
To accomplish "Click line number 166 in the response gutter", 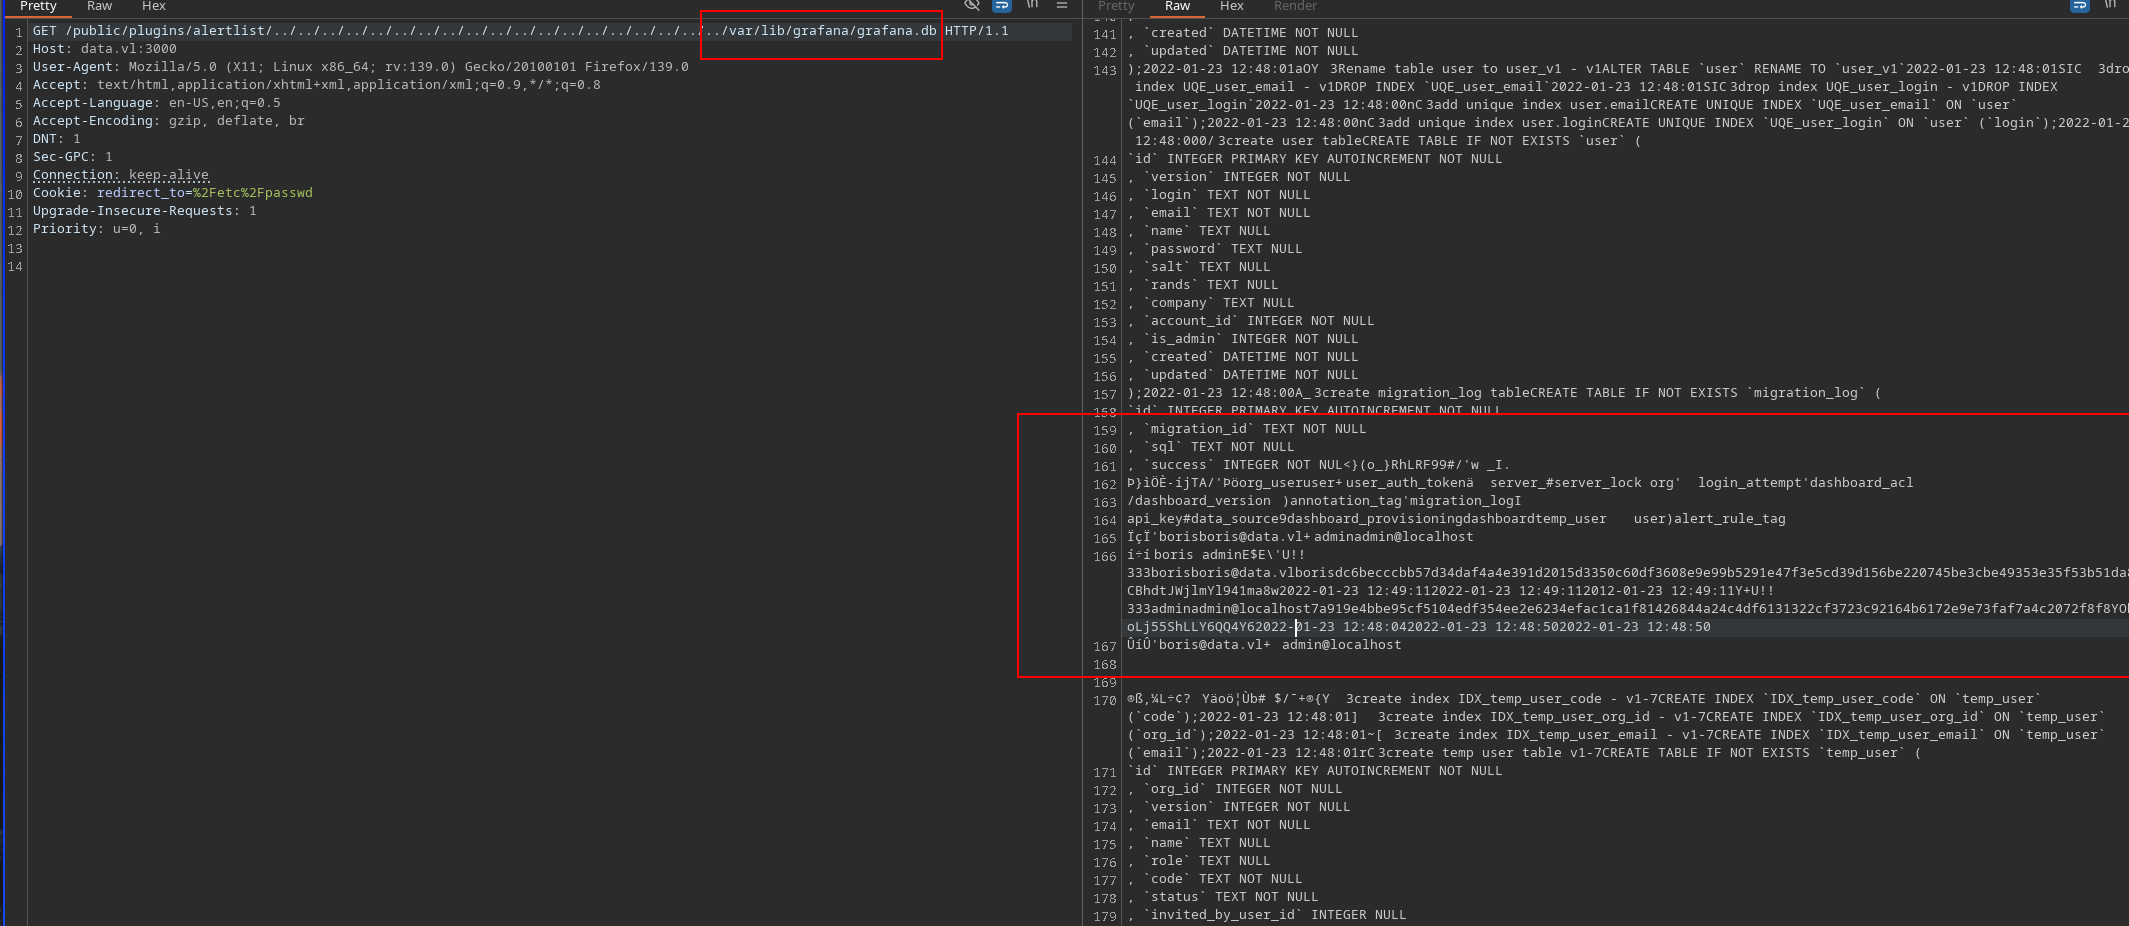I will point(1103,557).
